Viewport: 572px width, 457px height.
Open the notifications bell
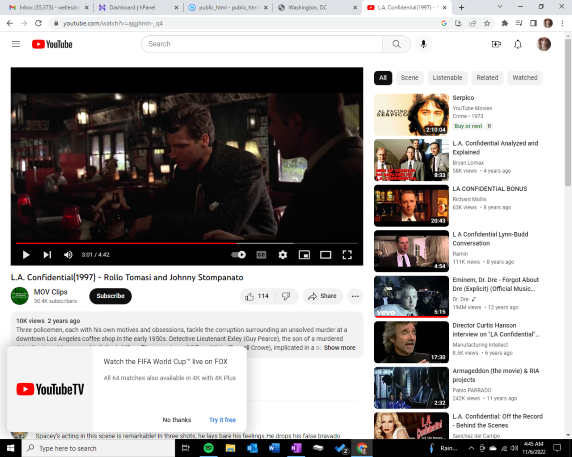click(x=518, y=44)
